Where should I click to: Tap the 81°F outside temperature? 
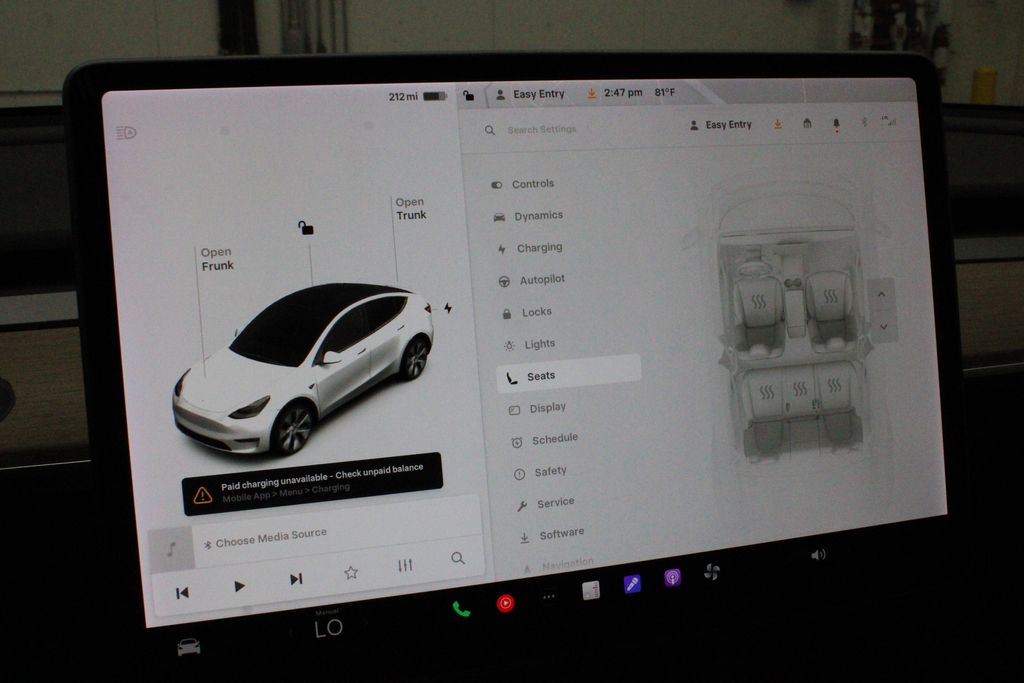(665, 92)
